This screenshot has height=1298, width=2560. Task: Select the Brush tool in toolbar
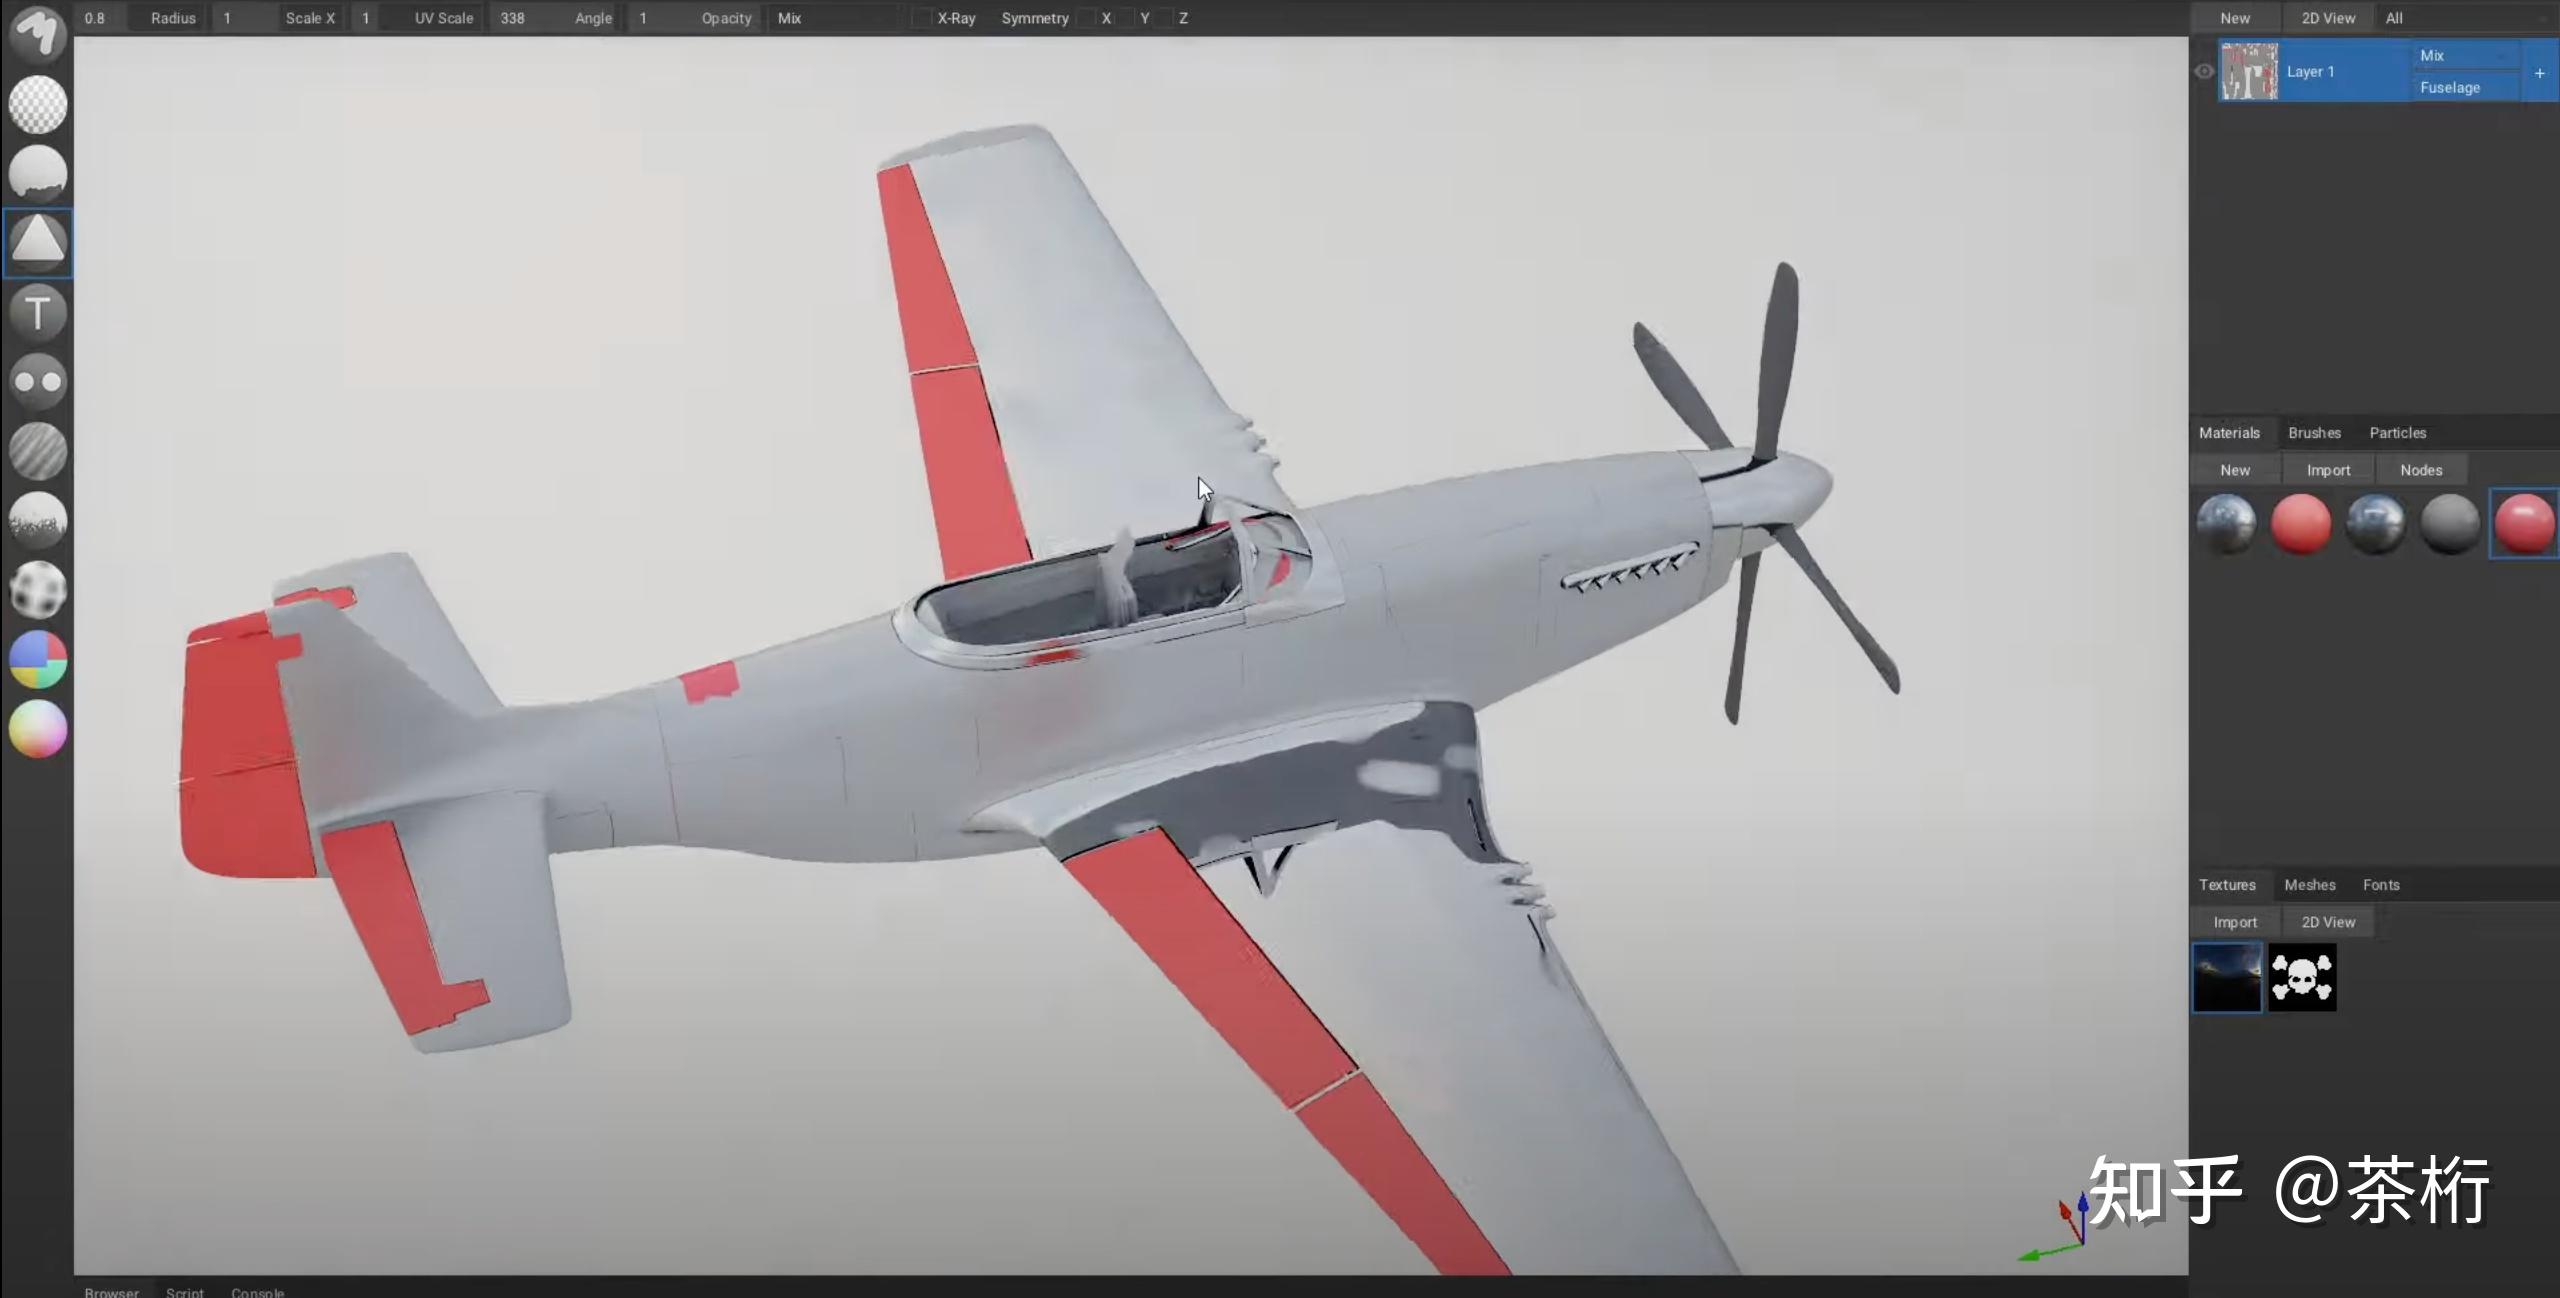pos(38,33)
